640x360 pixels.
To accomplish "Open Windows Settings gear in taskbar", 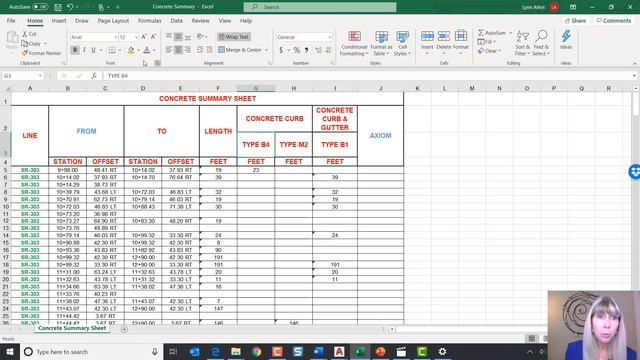I will pyautogui.click(x=442, y=351).
